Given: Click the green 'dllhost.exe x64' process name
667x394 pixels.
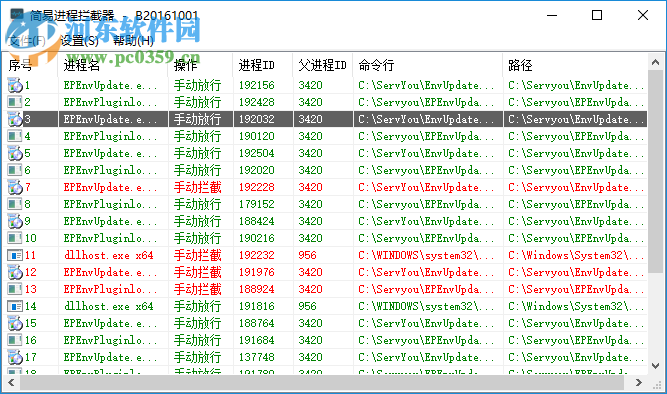Looking at the screenshot, I should pos(108,306).
